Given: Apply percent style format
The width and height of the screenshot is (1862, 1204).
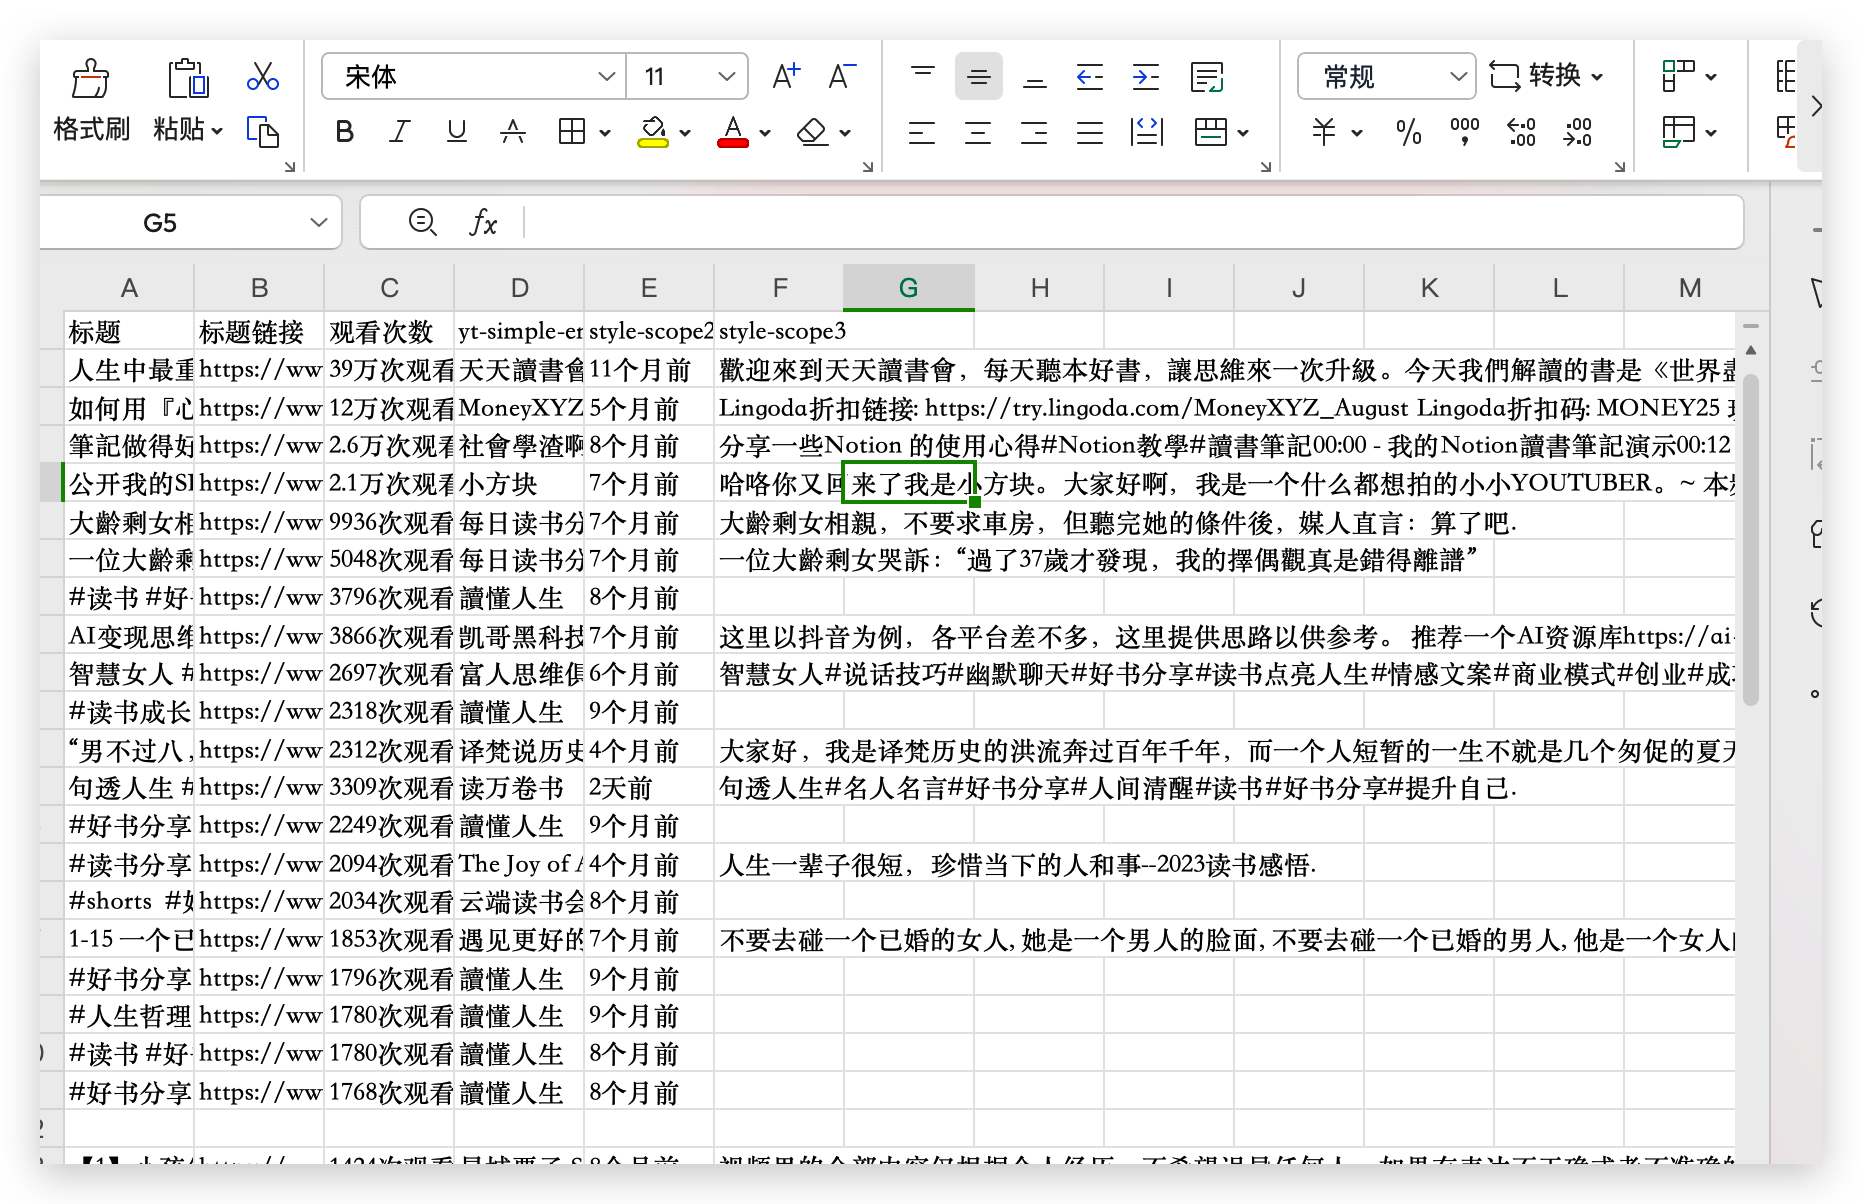Looking at the screenshot, I should (x=1408, y=132).
